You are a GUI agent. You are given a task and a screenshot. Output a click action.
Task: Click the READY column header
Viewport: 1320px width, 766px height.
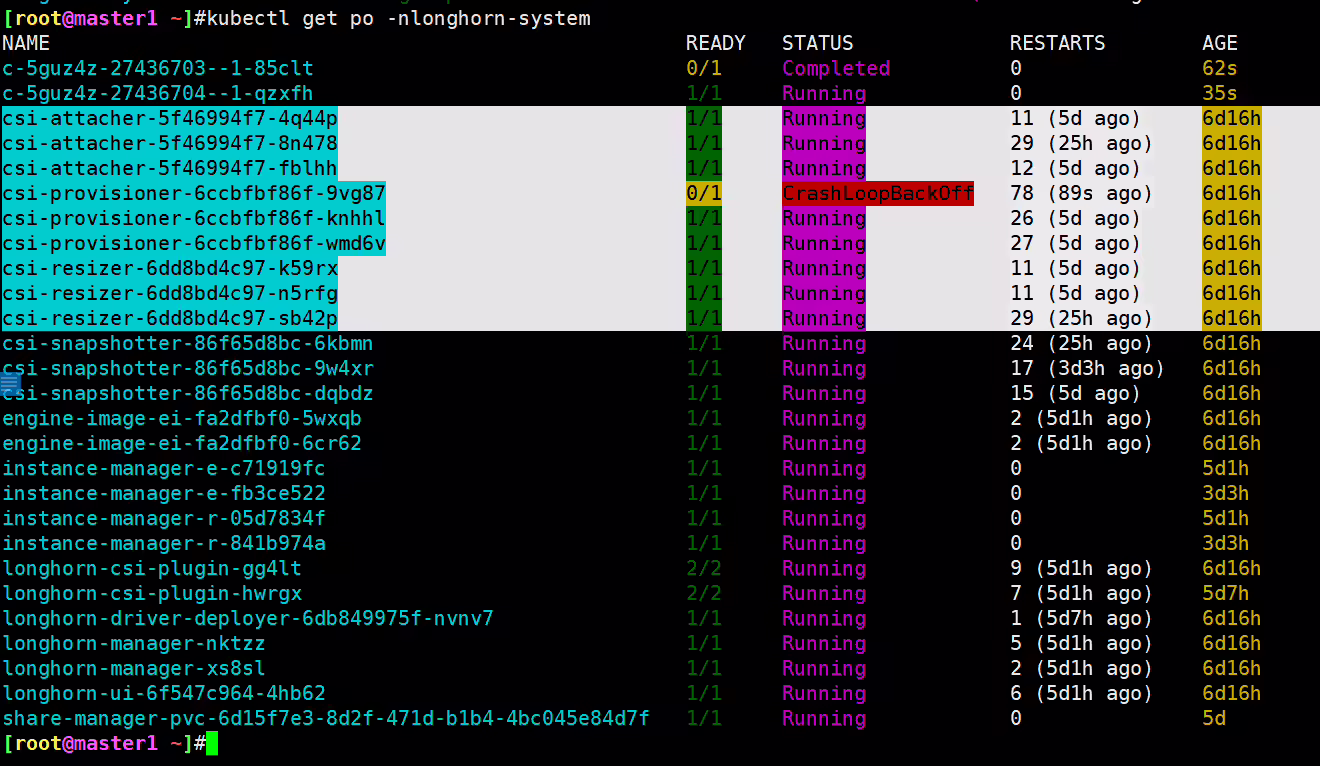click(x=716, y=43)
